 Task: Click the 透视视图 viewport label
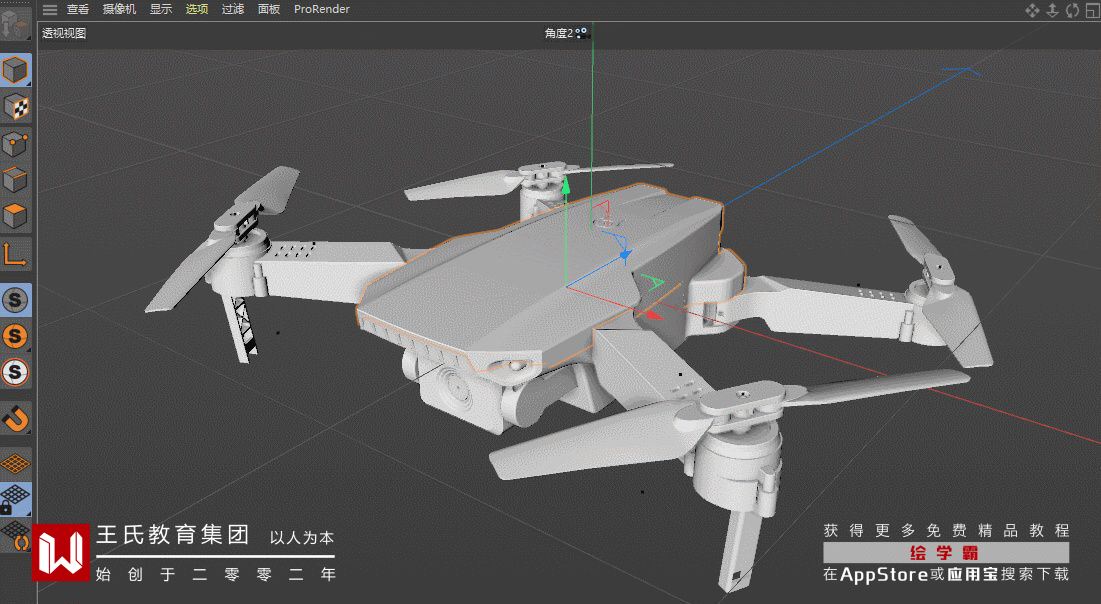64,33
